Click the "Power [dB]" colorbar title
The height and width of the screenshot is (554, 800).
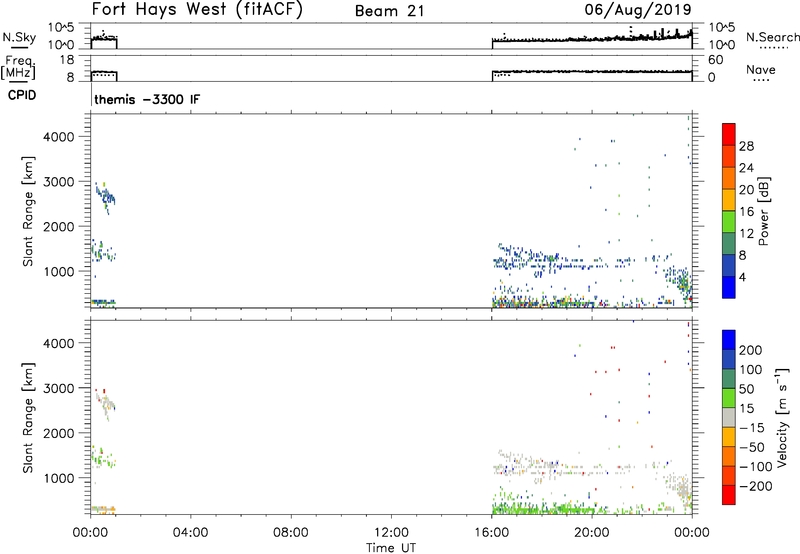[764, 211]
